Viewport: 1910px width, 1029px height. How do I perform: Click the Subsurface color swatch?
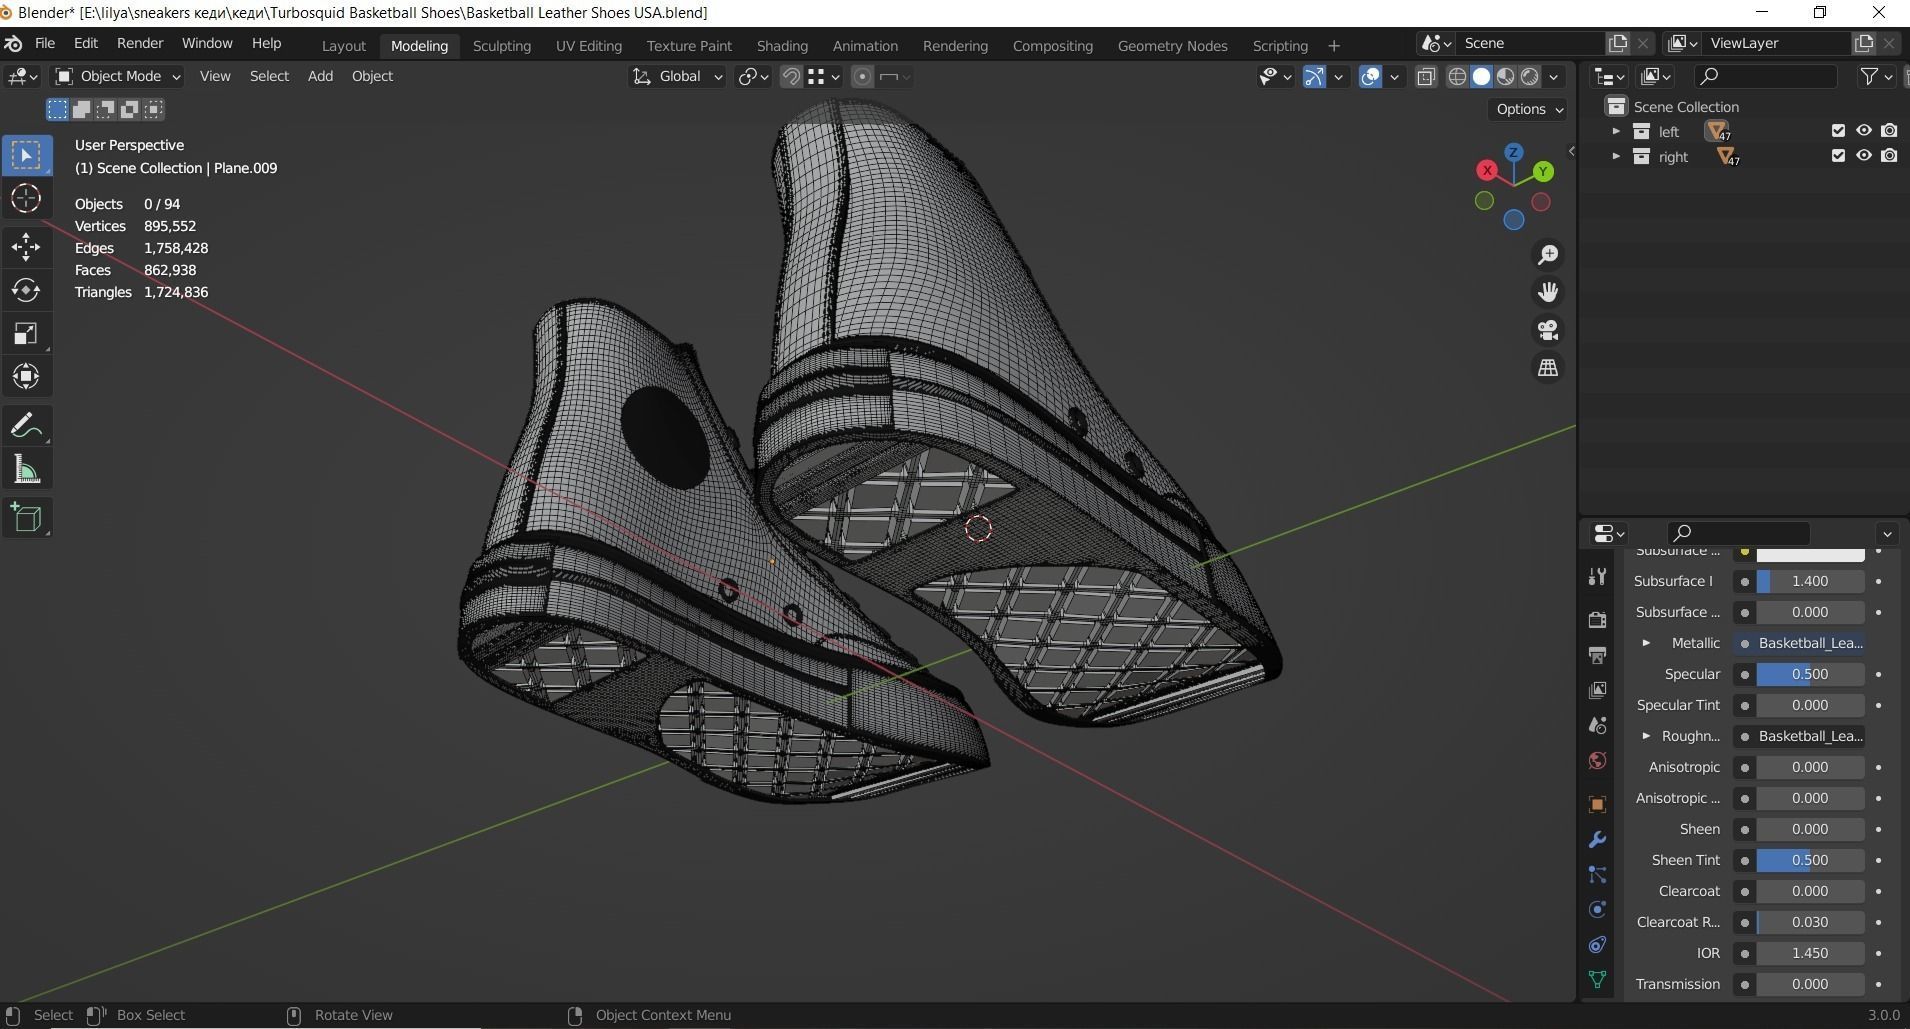(x=1810, y=553)
